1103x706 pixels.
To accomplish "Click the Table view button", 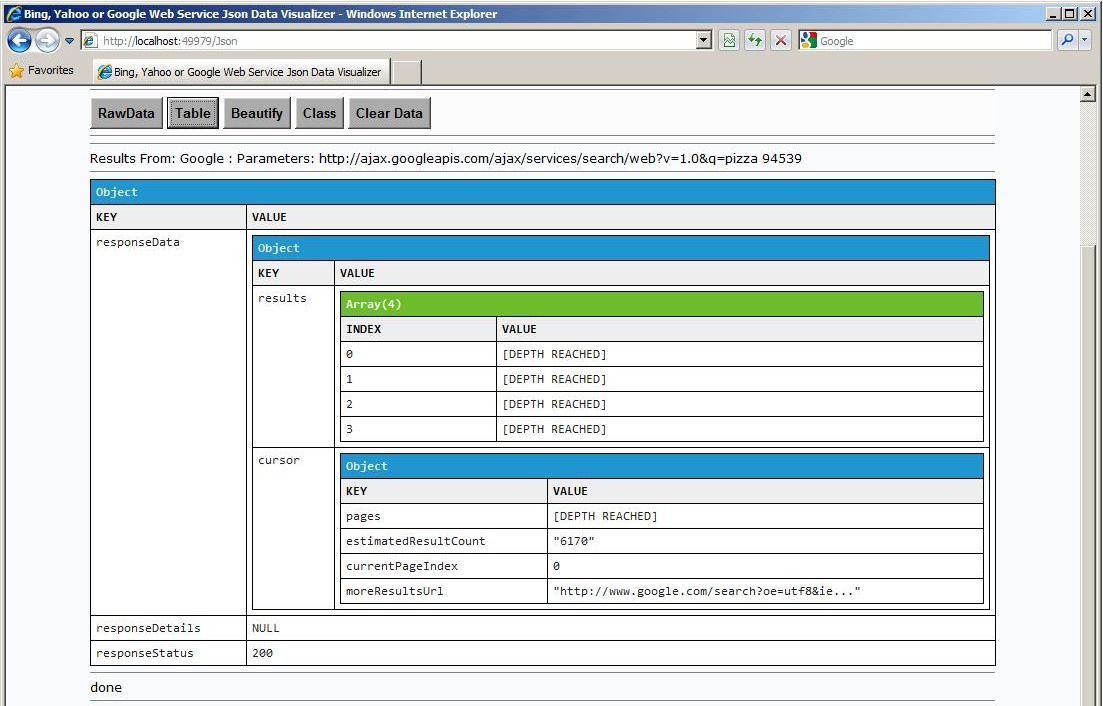I will [x=193, y=113].
